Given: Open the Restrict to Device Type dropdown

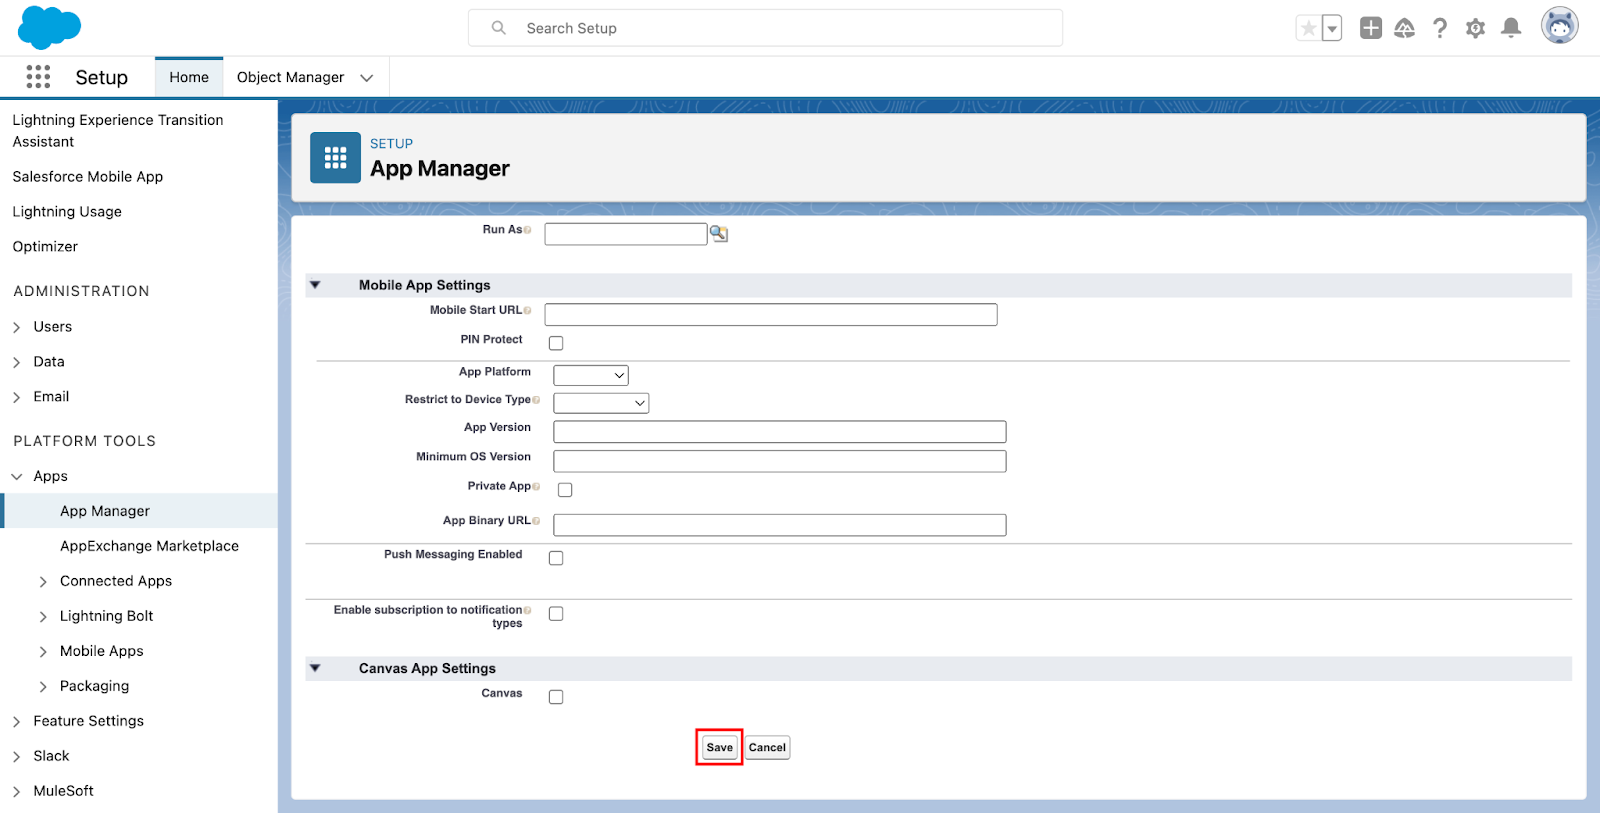Looking at the screenshot, I should [601, 403].
